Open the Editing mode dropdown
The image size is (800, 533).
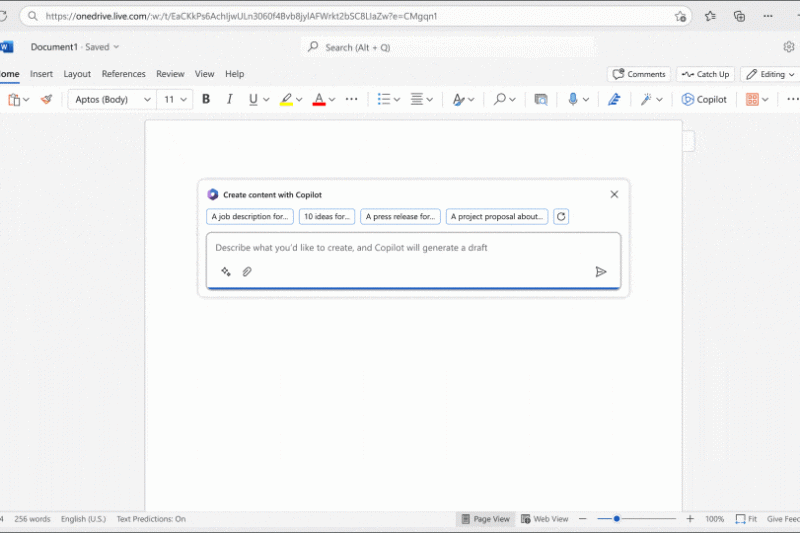click(770, 74)
